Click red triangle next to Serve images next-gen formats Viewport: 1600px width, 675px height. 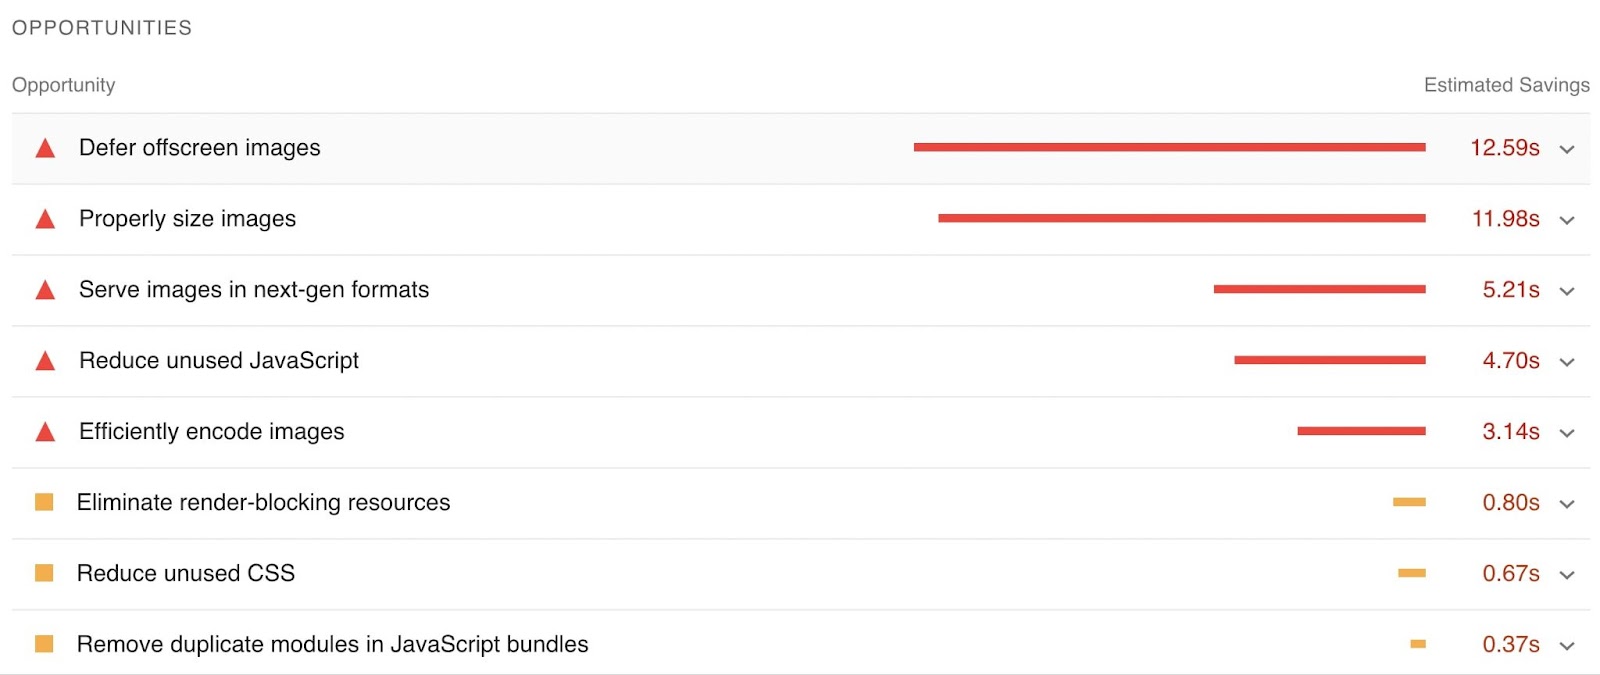(45, 291)
